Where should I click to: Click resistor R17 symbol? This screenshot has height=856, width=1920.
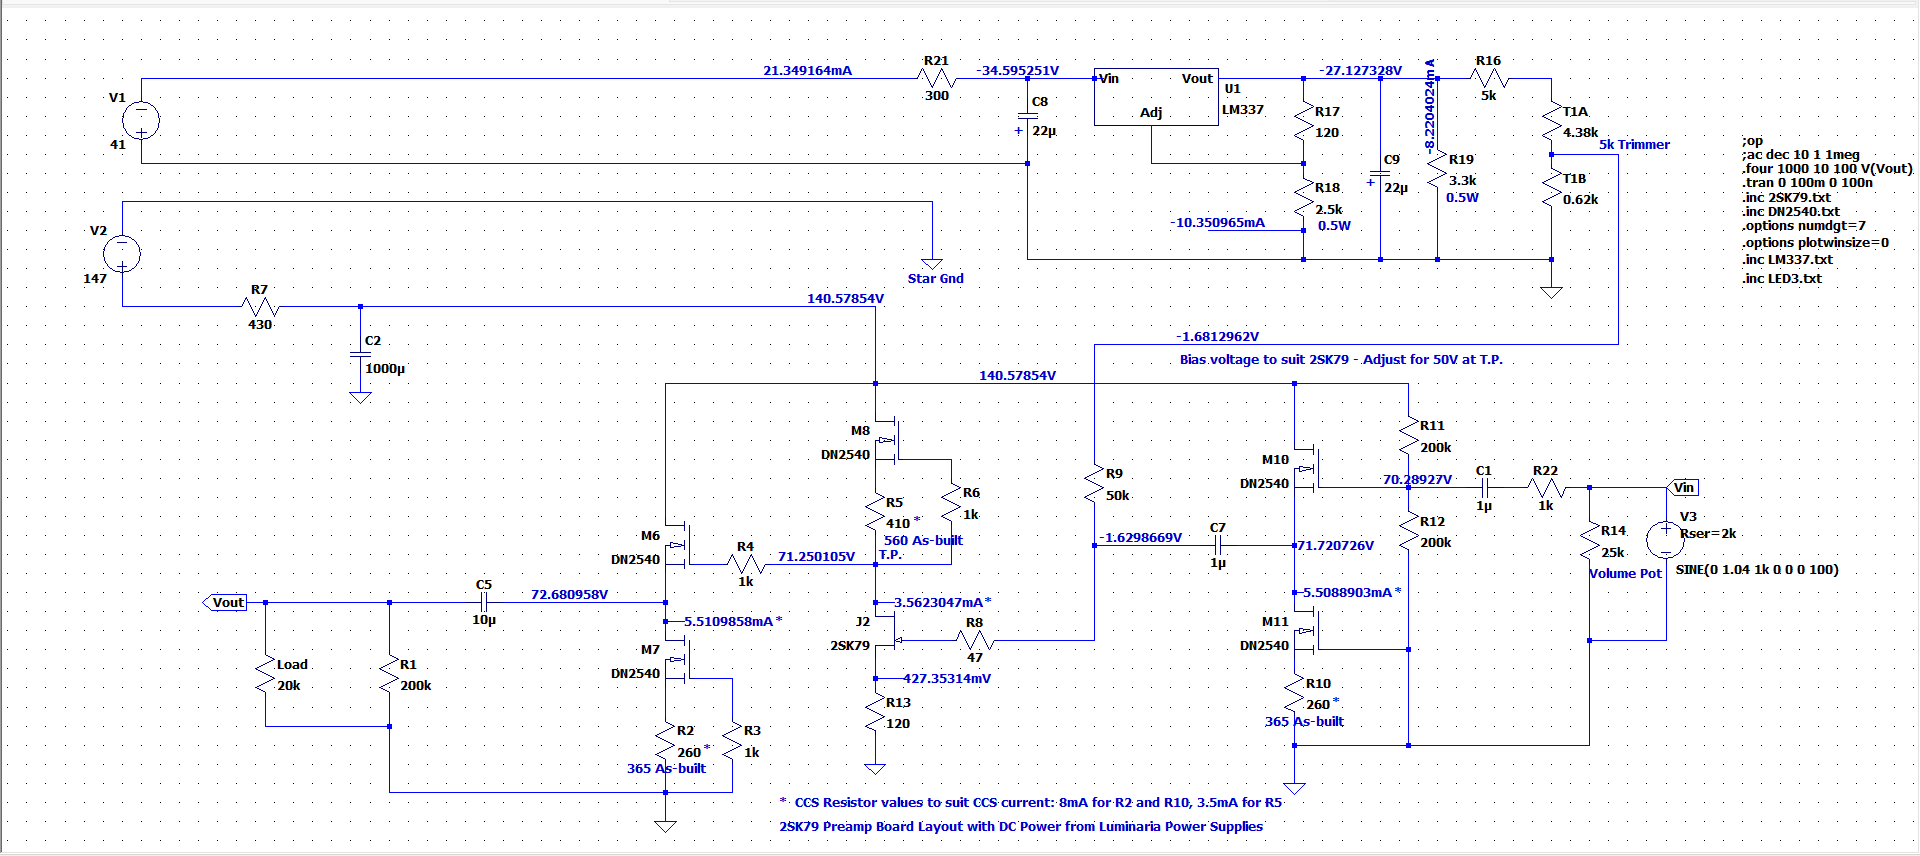coord(1304,121)
